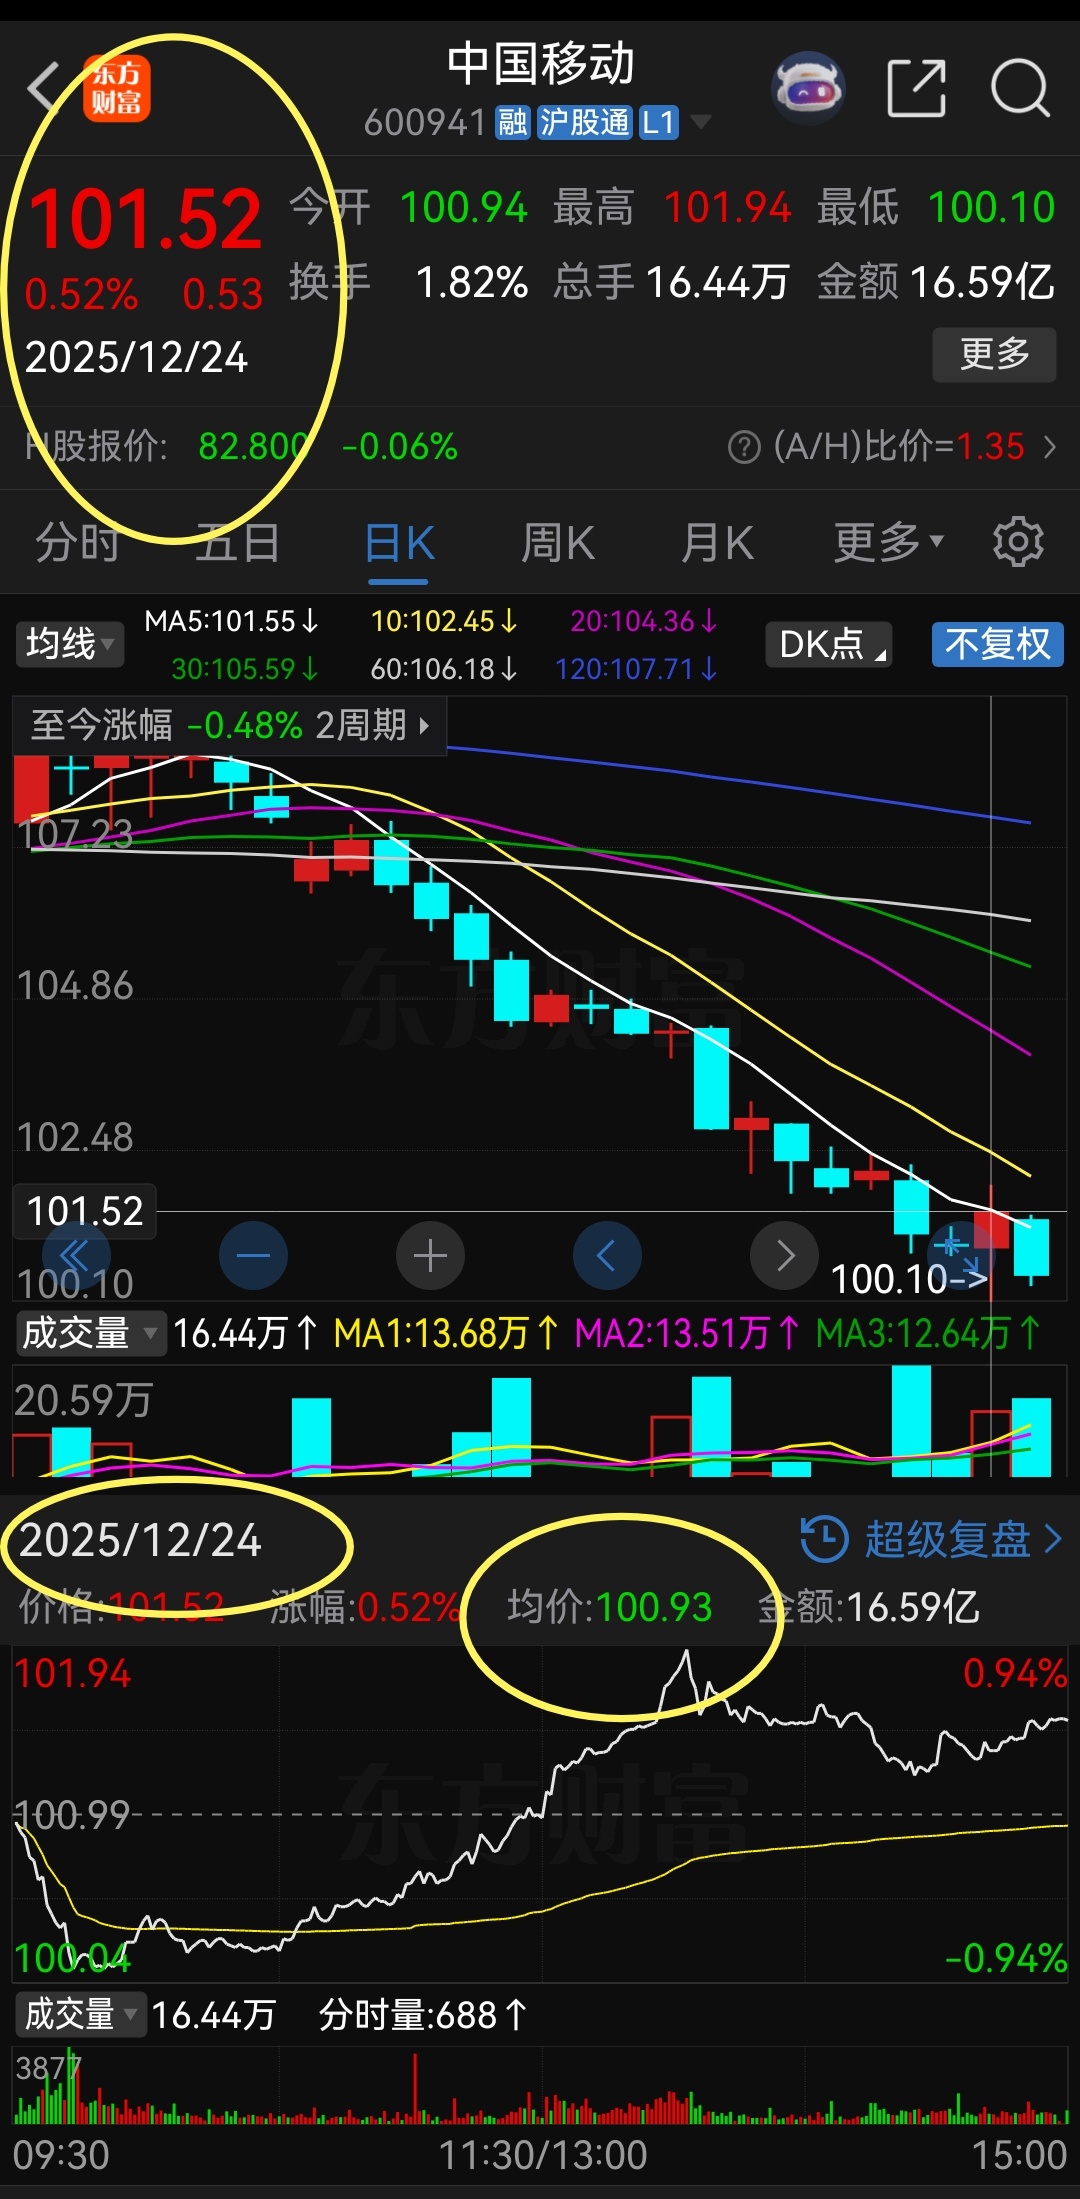Open the DK点 dropdown
The height and width of the screenshot is (2199, 1080).
(829, 644)
